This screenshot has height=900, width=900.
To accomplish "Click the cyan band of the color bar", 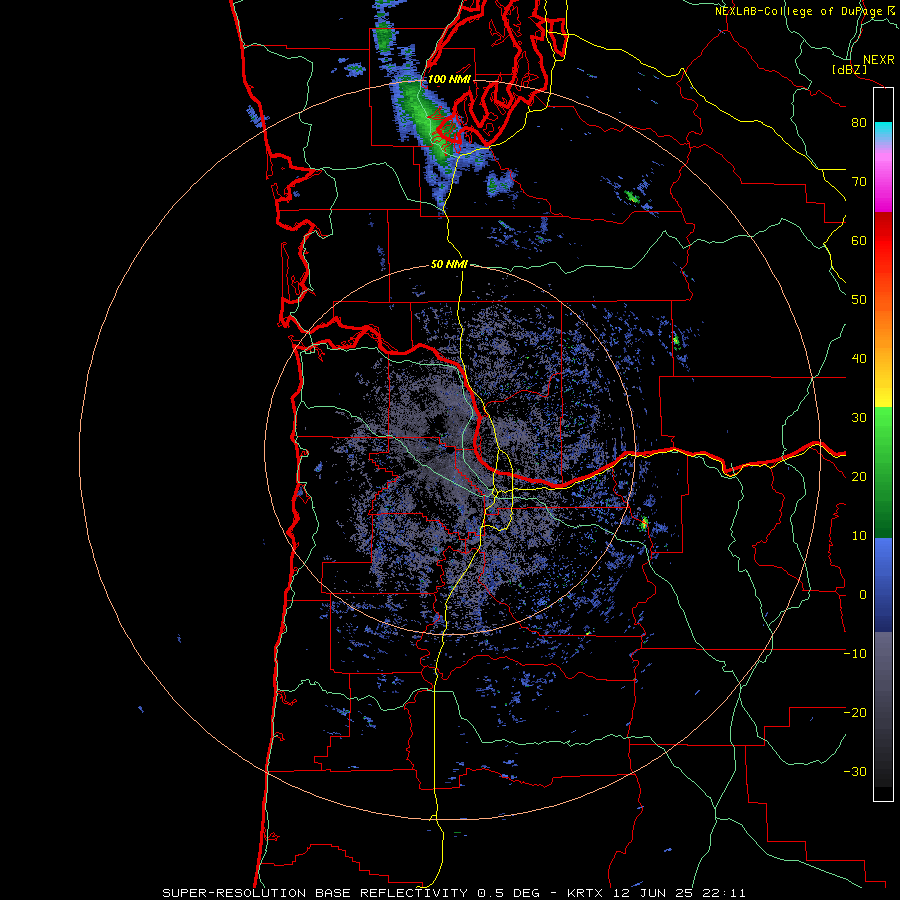I will tap(883, 131).
